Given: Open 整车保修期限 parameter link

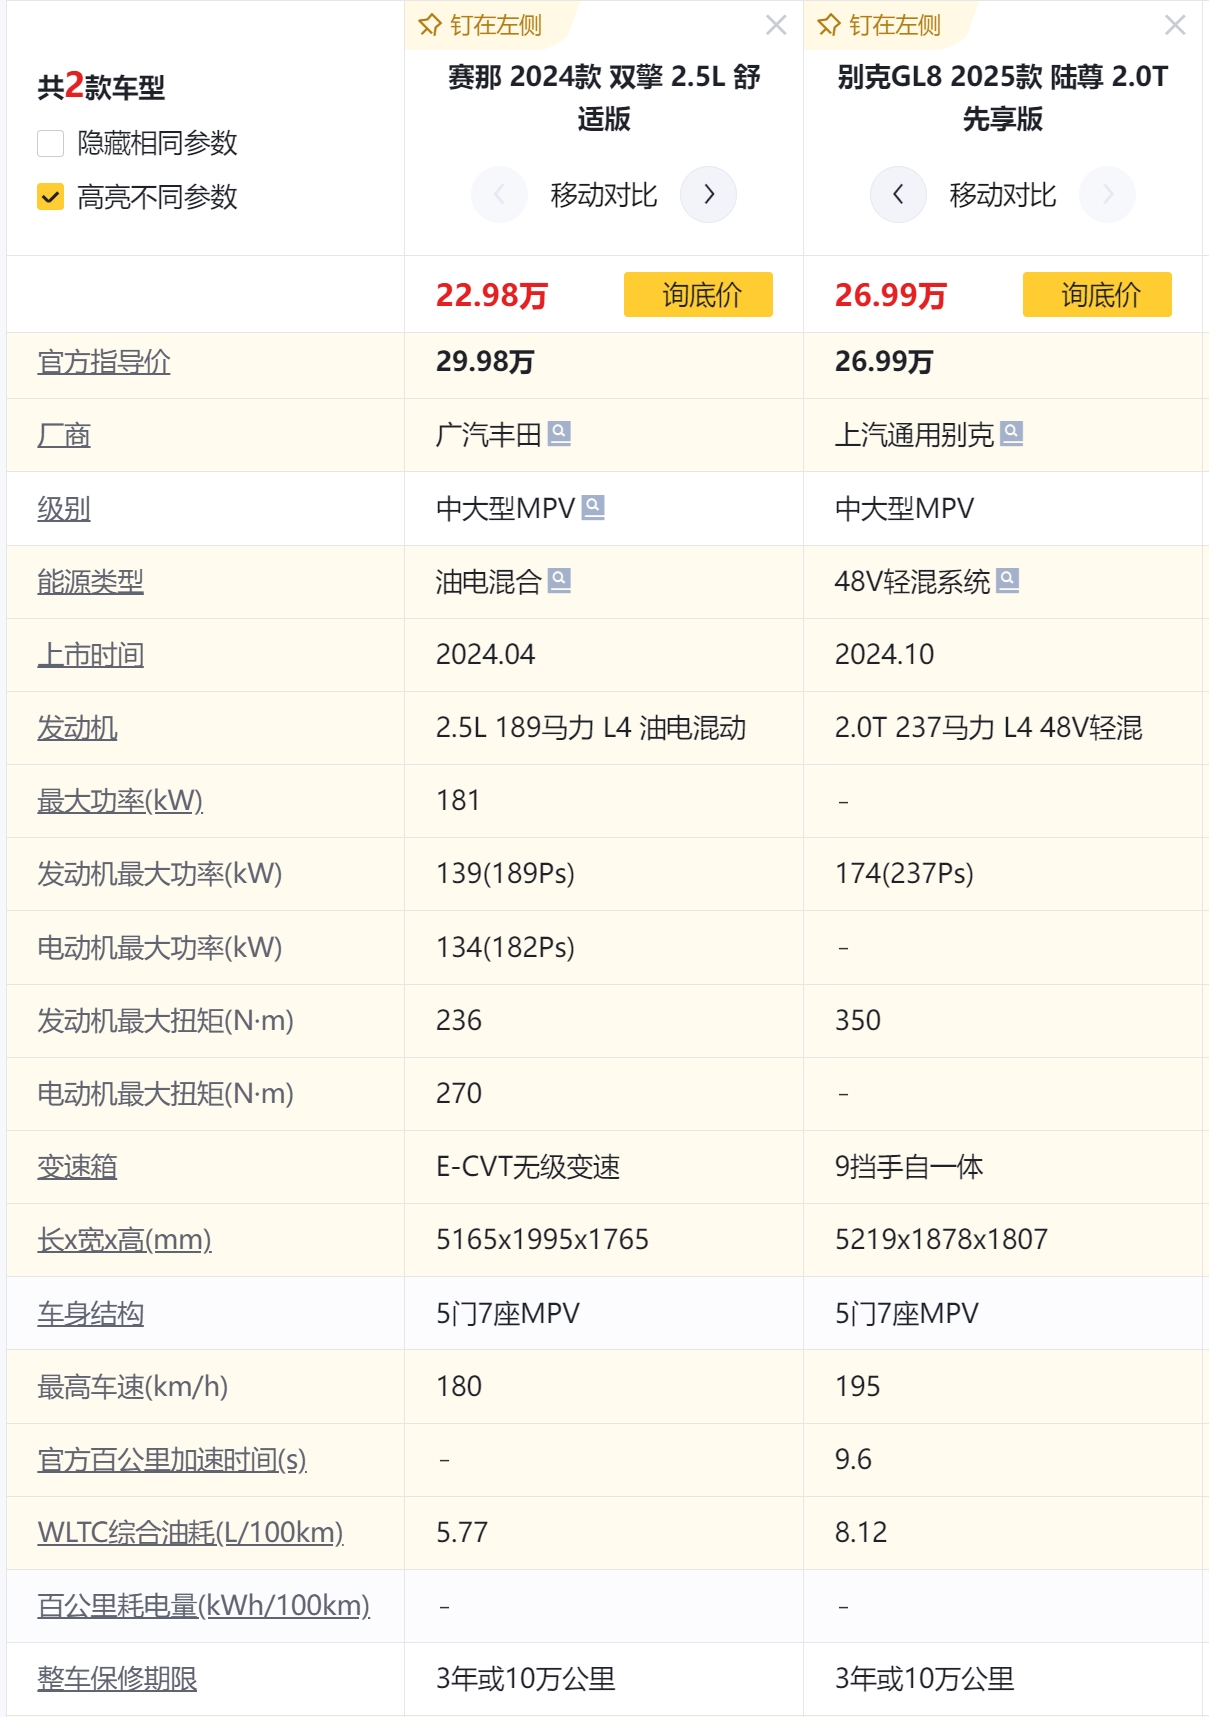Looking at the screenshot, I should [118, 1679].
